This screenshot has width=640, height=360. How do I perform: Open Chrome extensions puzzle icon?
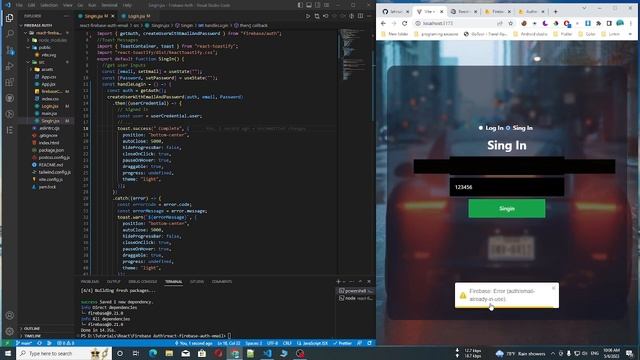click(x=598, y=23)
